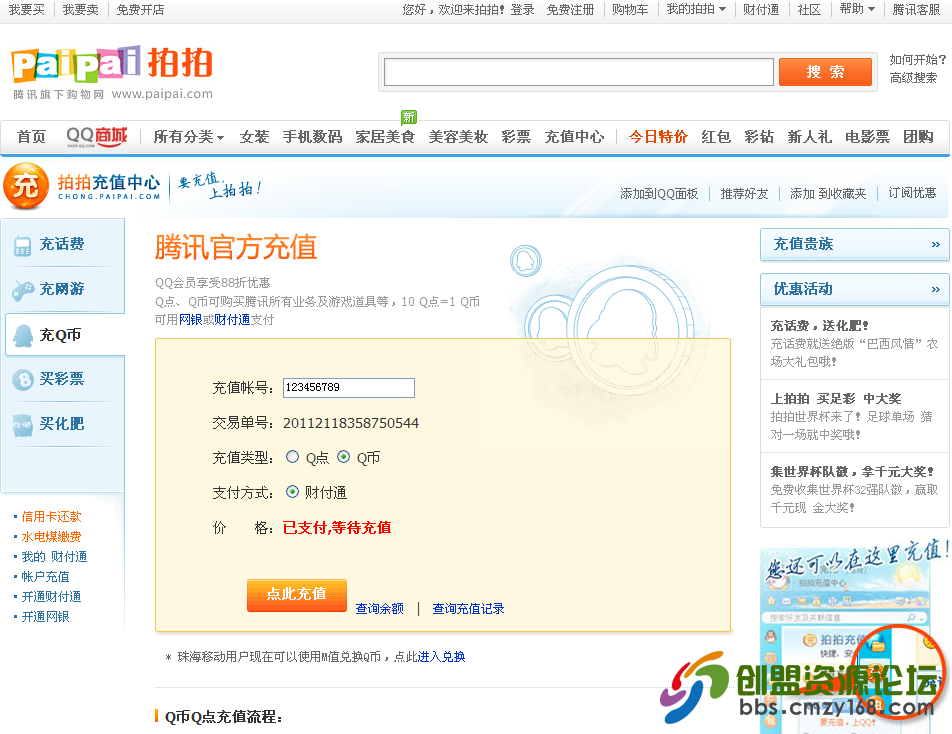
Task: Select the 买彩票 sidebar tab
Action: pos(63,379)
